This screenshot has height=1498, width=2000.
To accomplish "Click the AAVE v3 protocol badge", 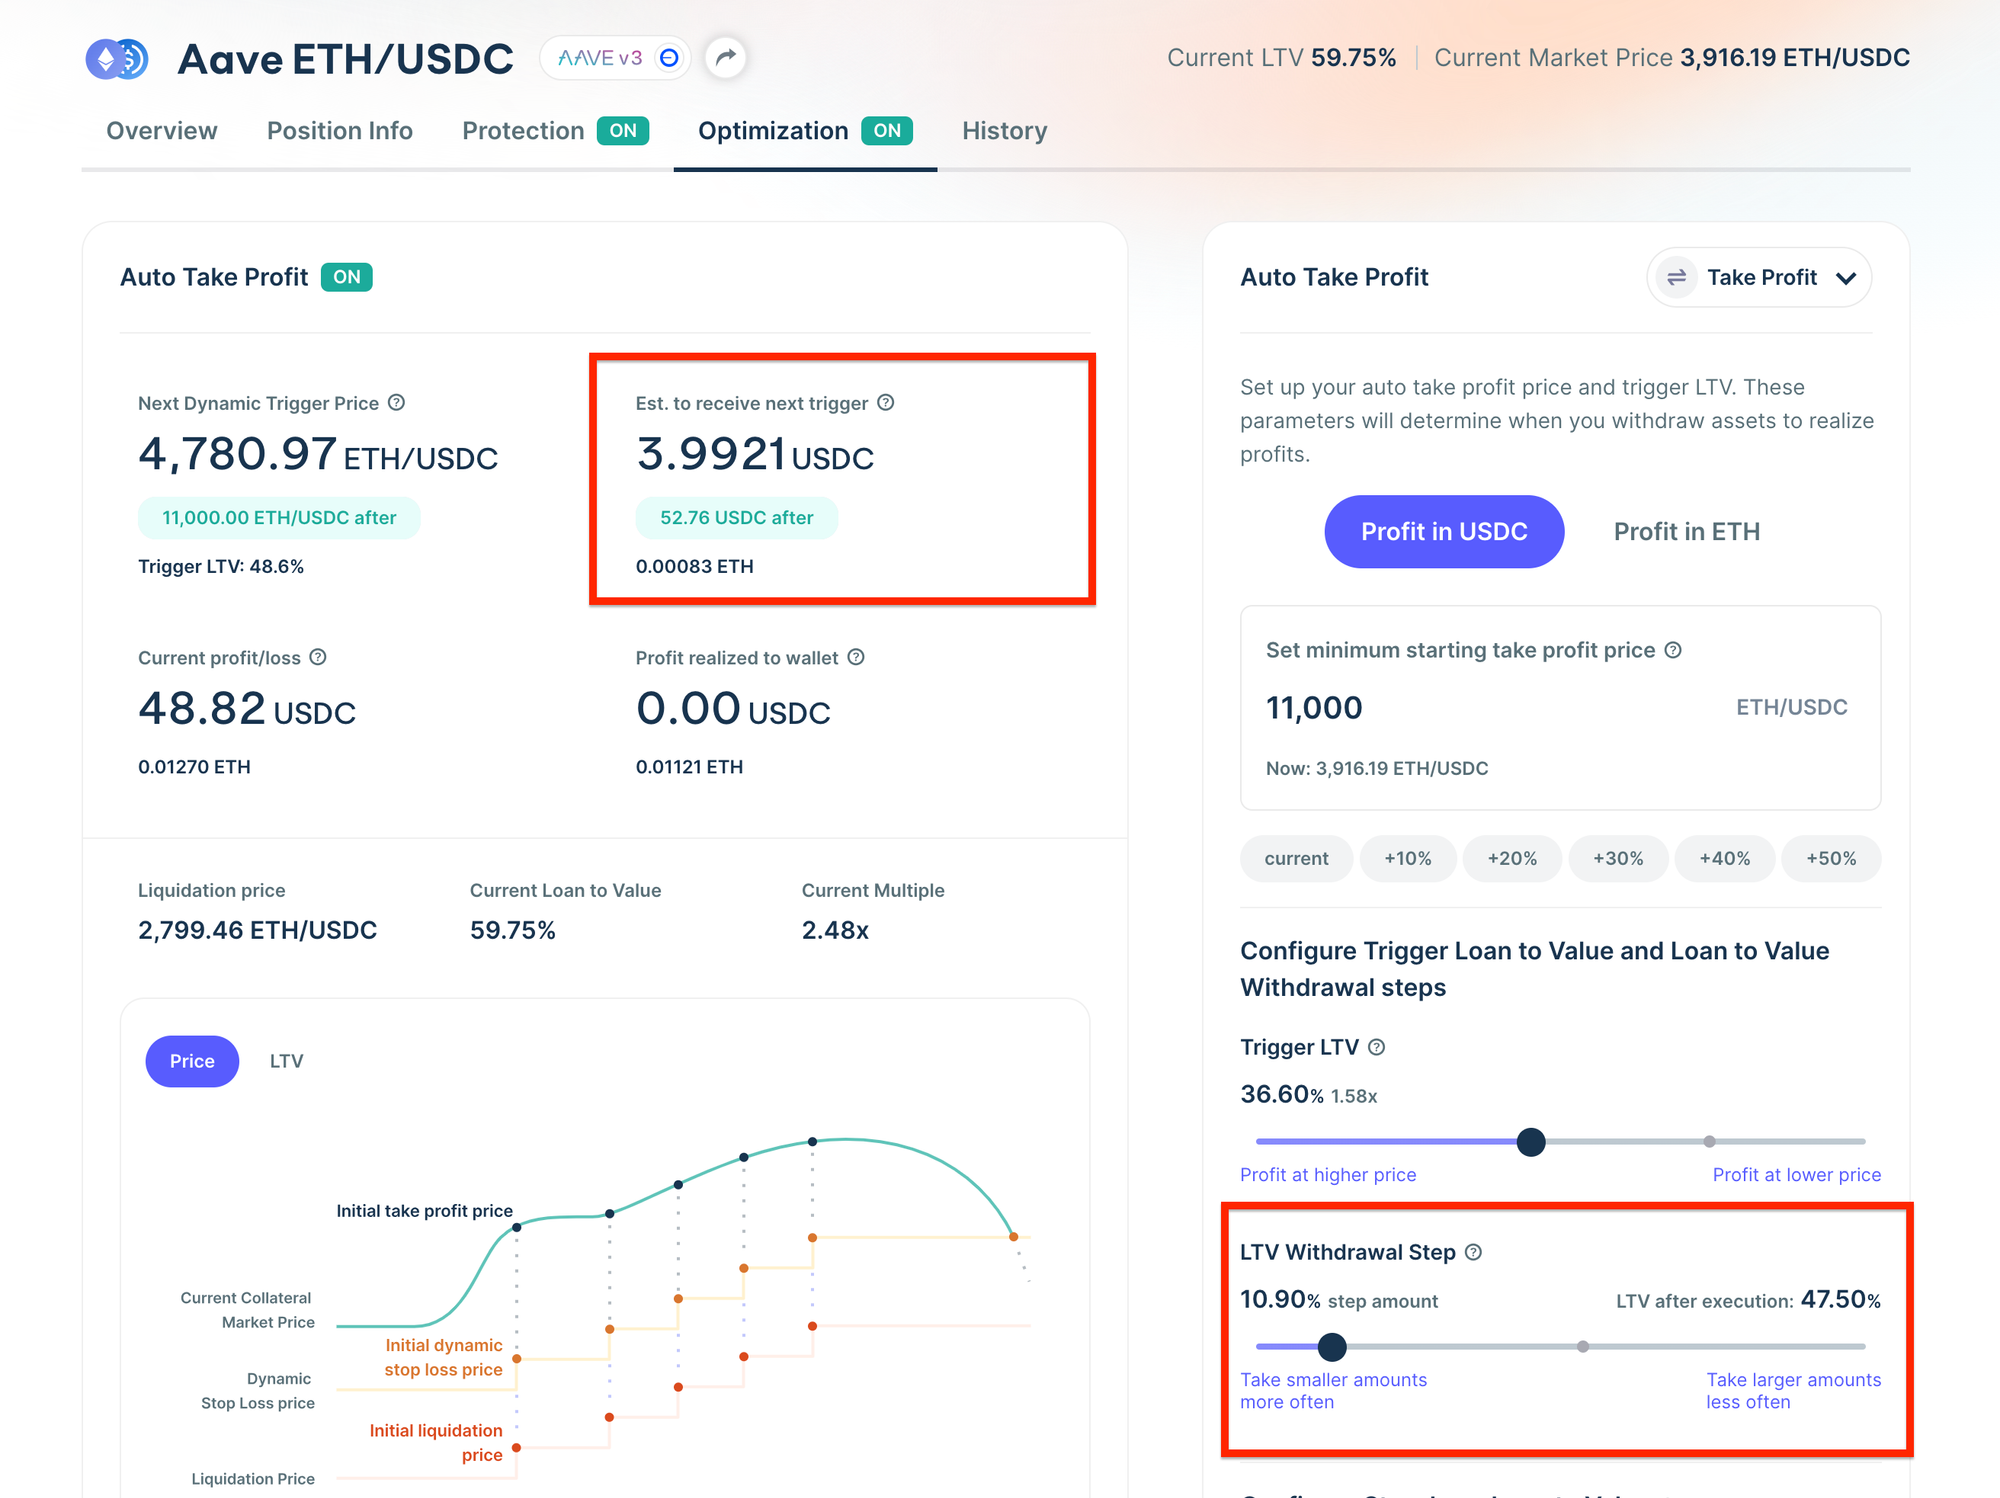I will [x=615, y=58].
